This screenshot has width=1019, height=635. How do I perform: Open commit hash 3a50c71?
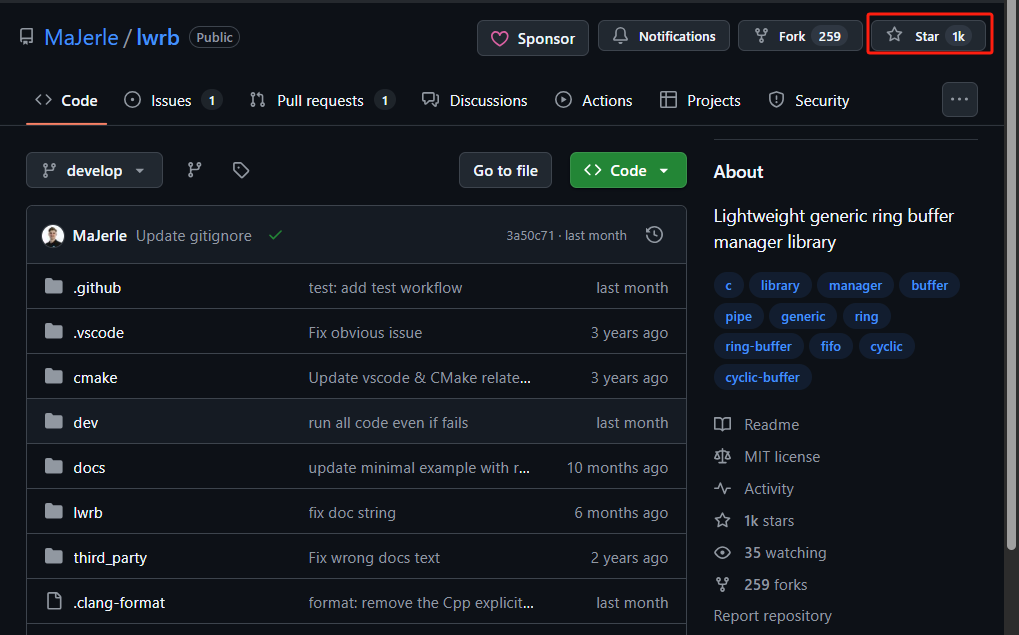click(530, 235)
